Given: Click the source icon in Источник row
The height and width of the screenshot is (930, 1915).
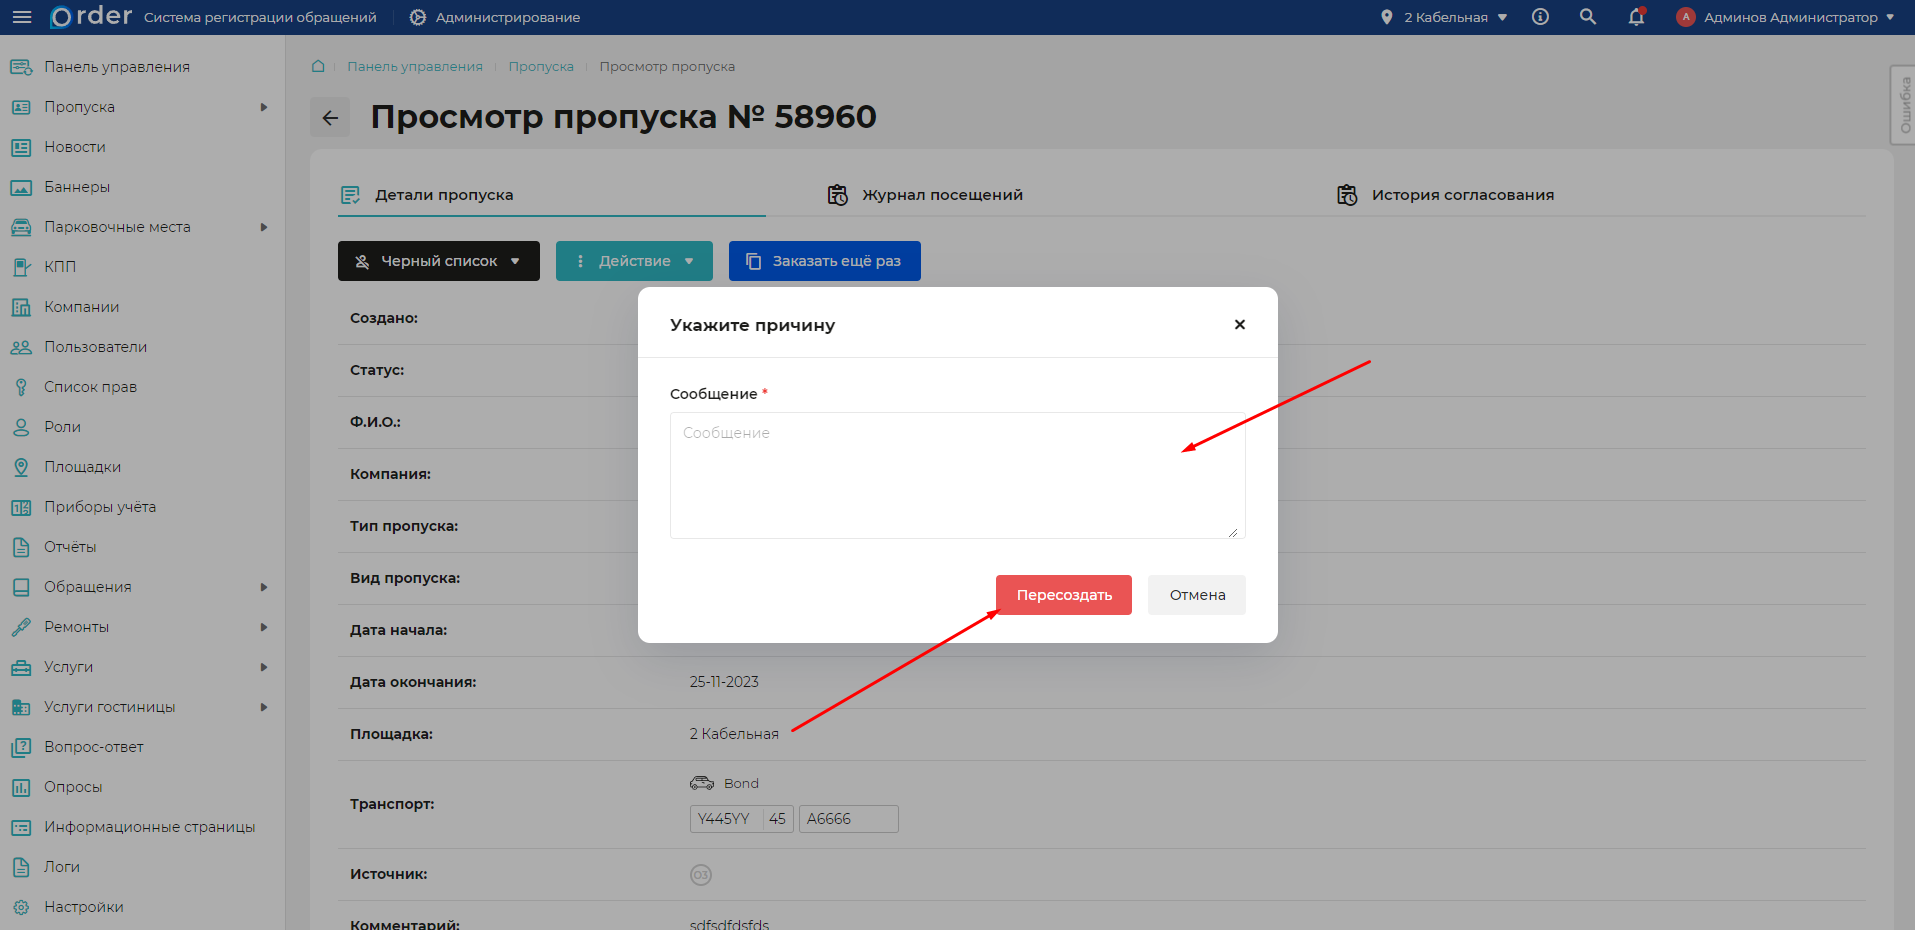Looking at the screenshot, I should pos(700,875).
